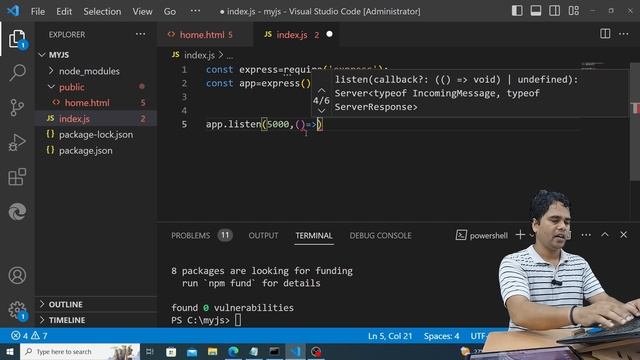The image size is (640, 360).
Task: Toggle secondary sidebar layout icon
Action: (x=555, y=11)
